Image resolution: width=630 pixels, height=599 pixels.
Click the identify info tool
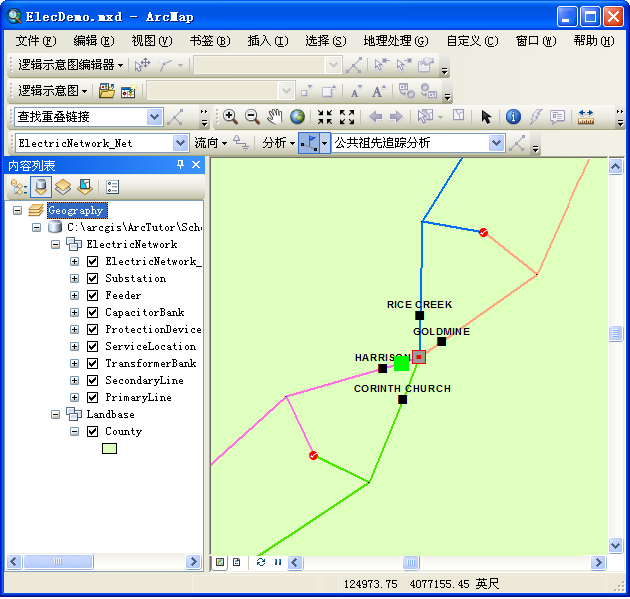click(x=513, y=117)
